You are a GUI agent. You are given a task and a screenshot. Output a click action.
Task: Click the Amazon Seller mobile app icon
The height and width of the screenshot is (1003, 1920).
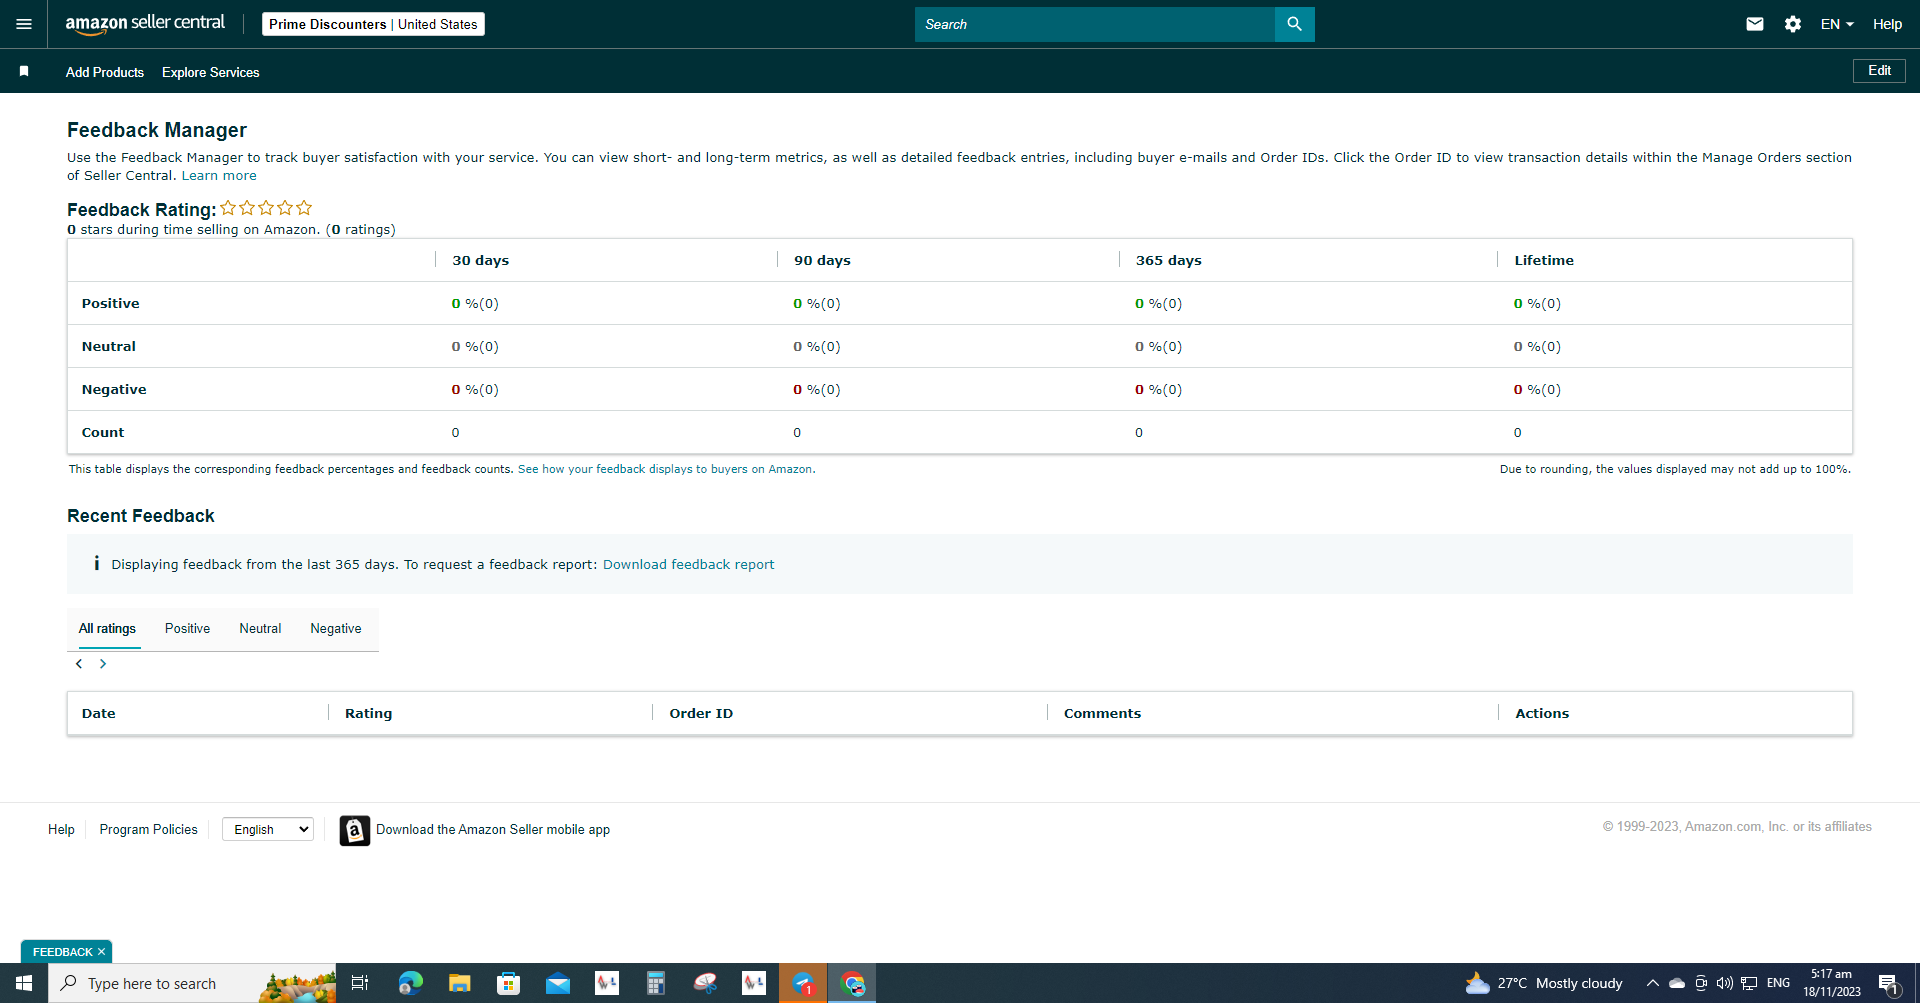pos(354,830)
